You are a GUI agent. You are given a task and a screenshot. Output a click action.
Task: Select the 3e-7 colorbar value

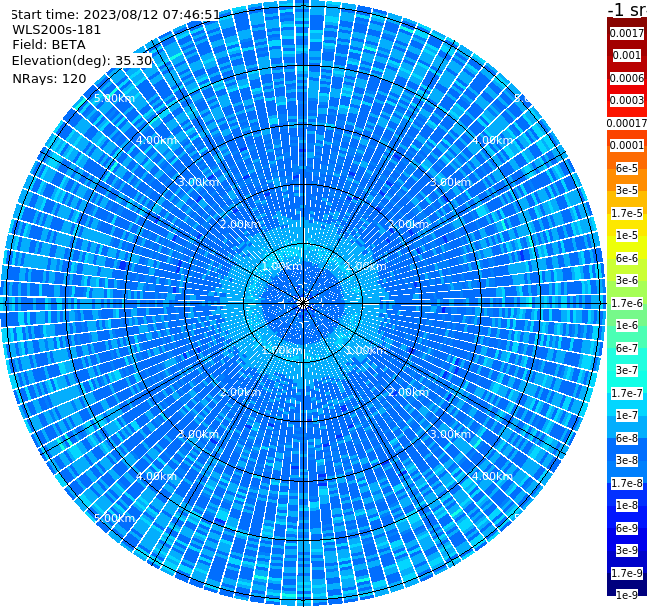point(627,370)
